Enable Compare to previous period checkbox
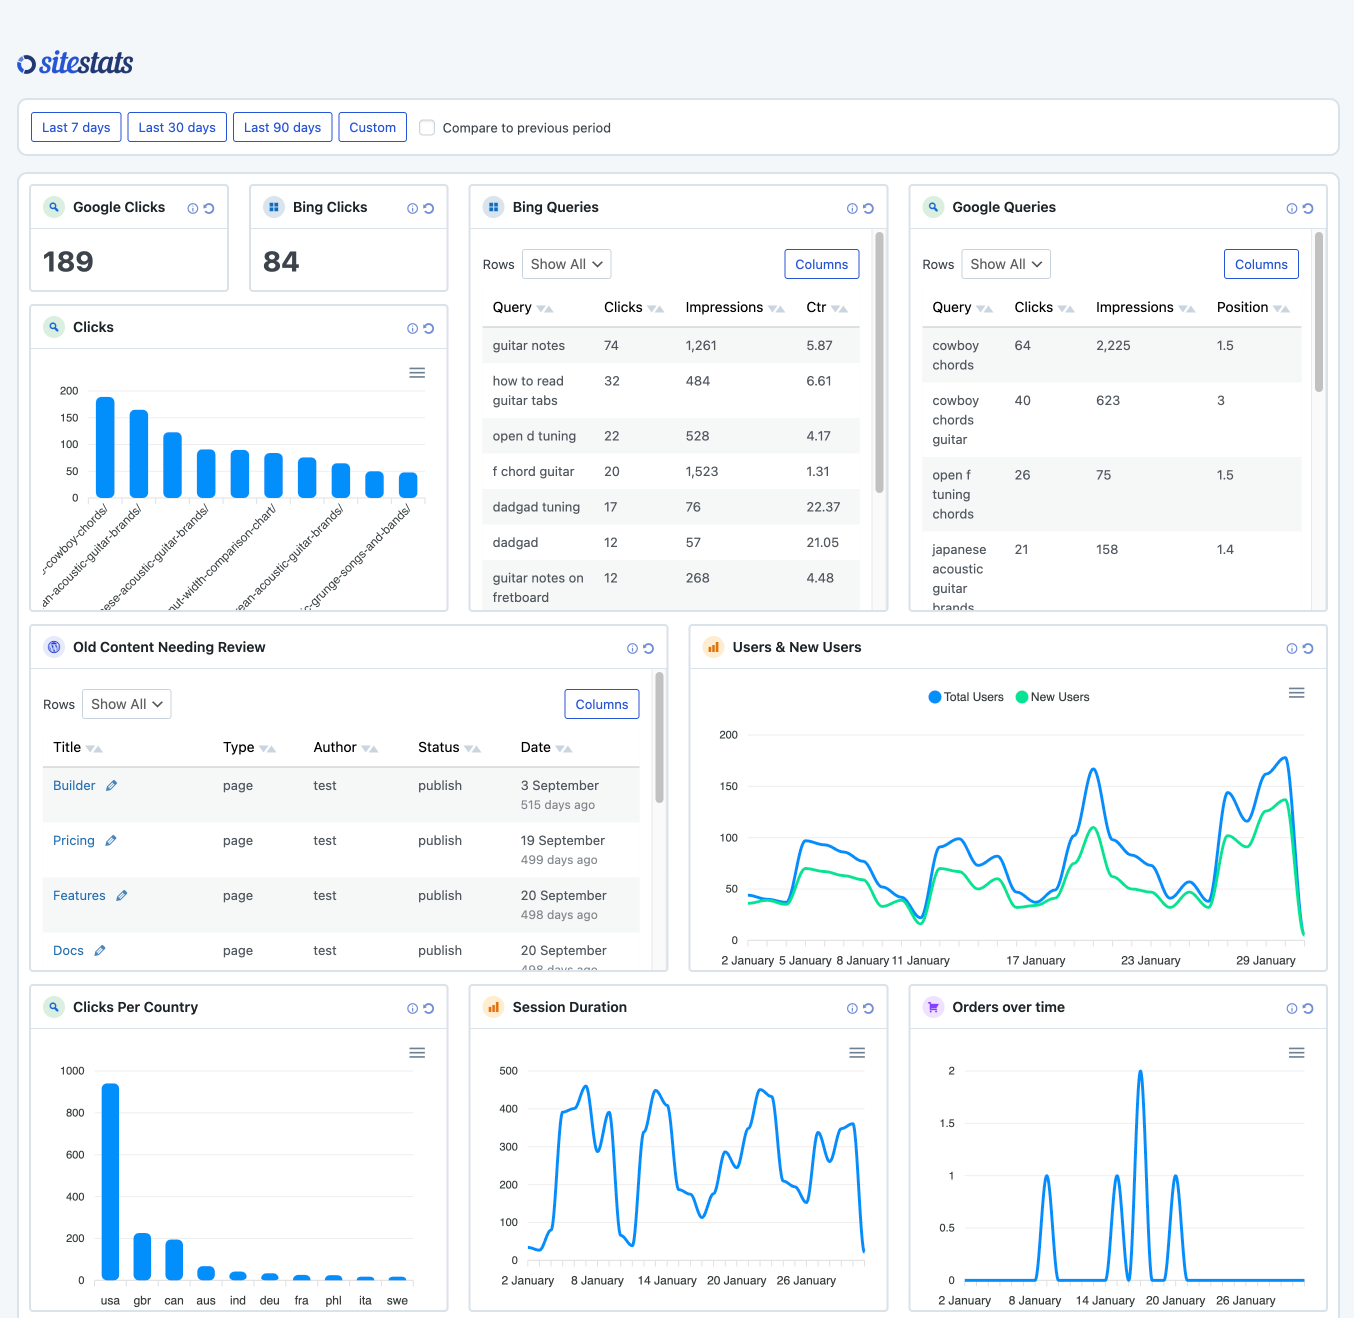1354x1318 pixels. click(427, 128)
